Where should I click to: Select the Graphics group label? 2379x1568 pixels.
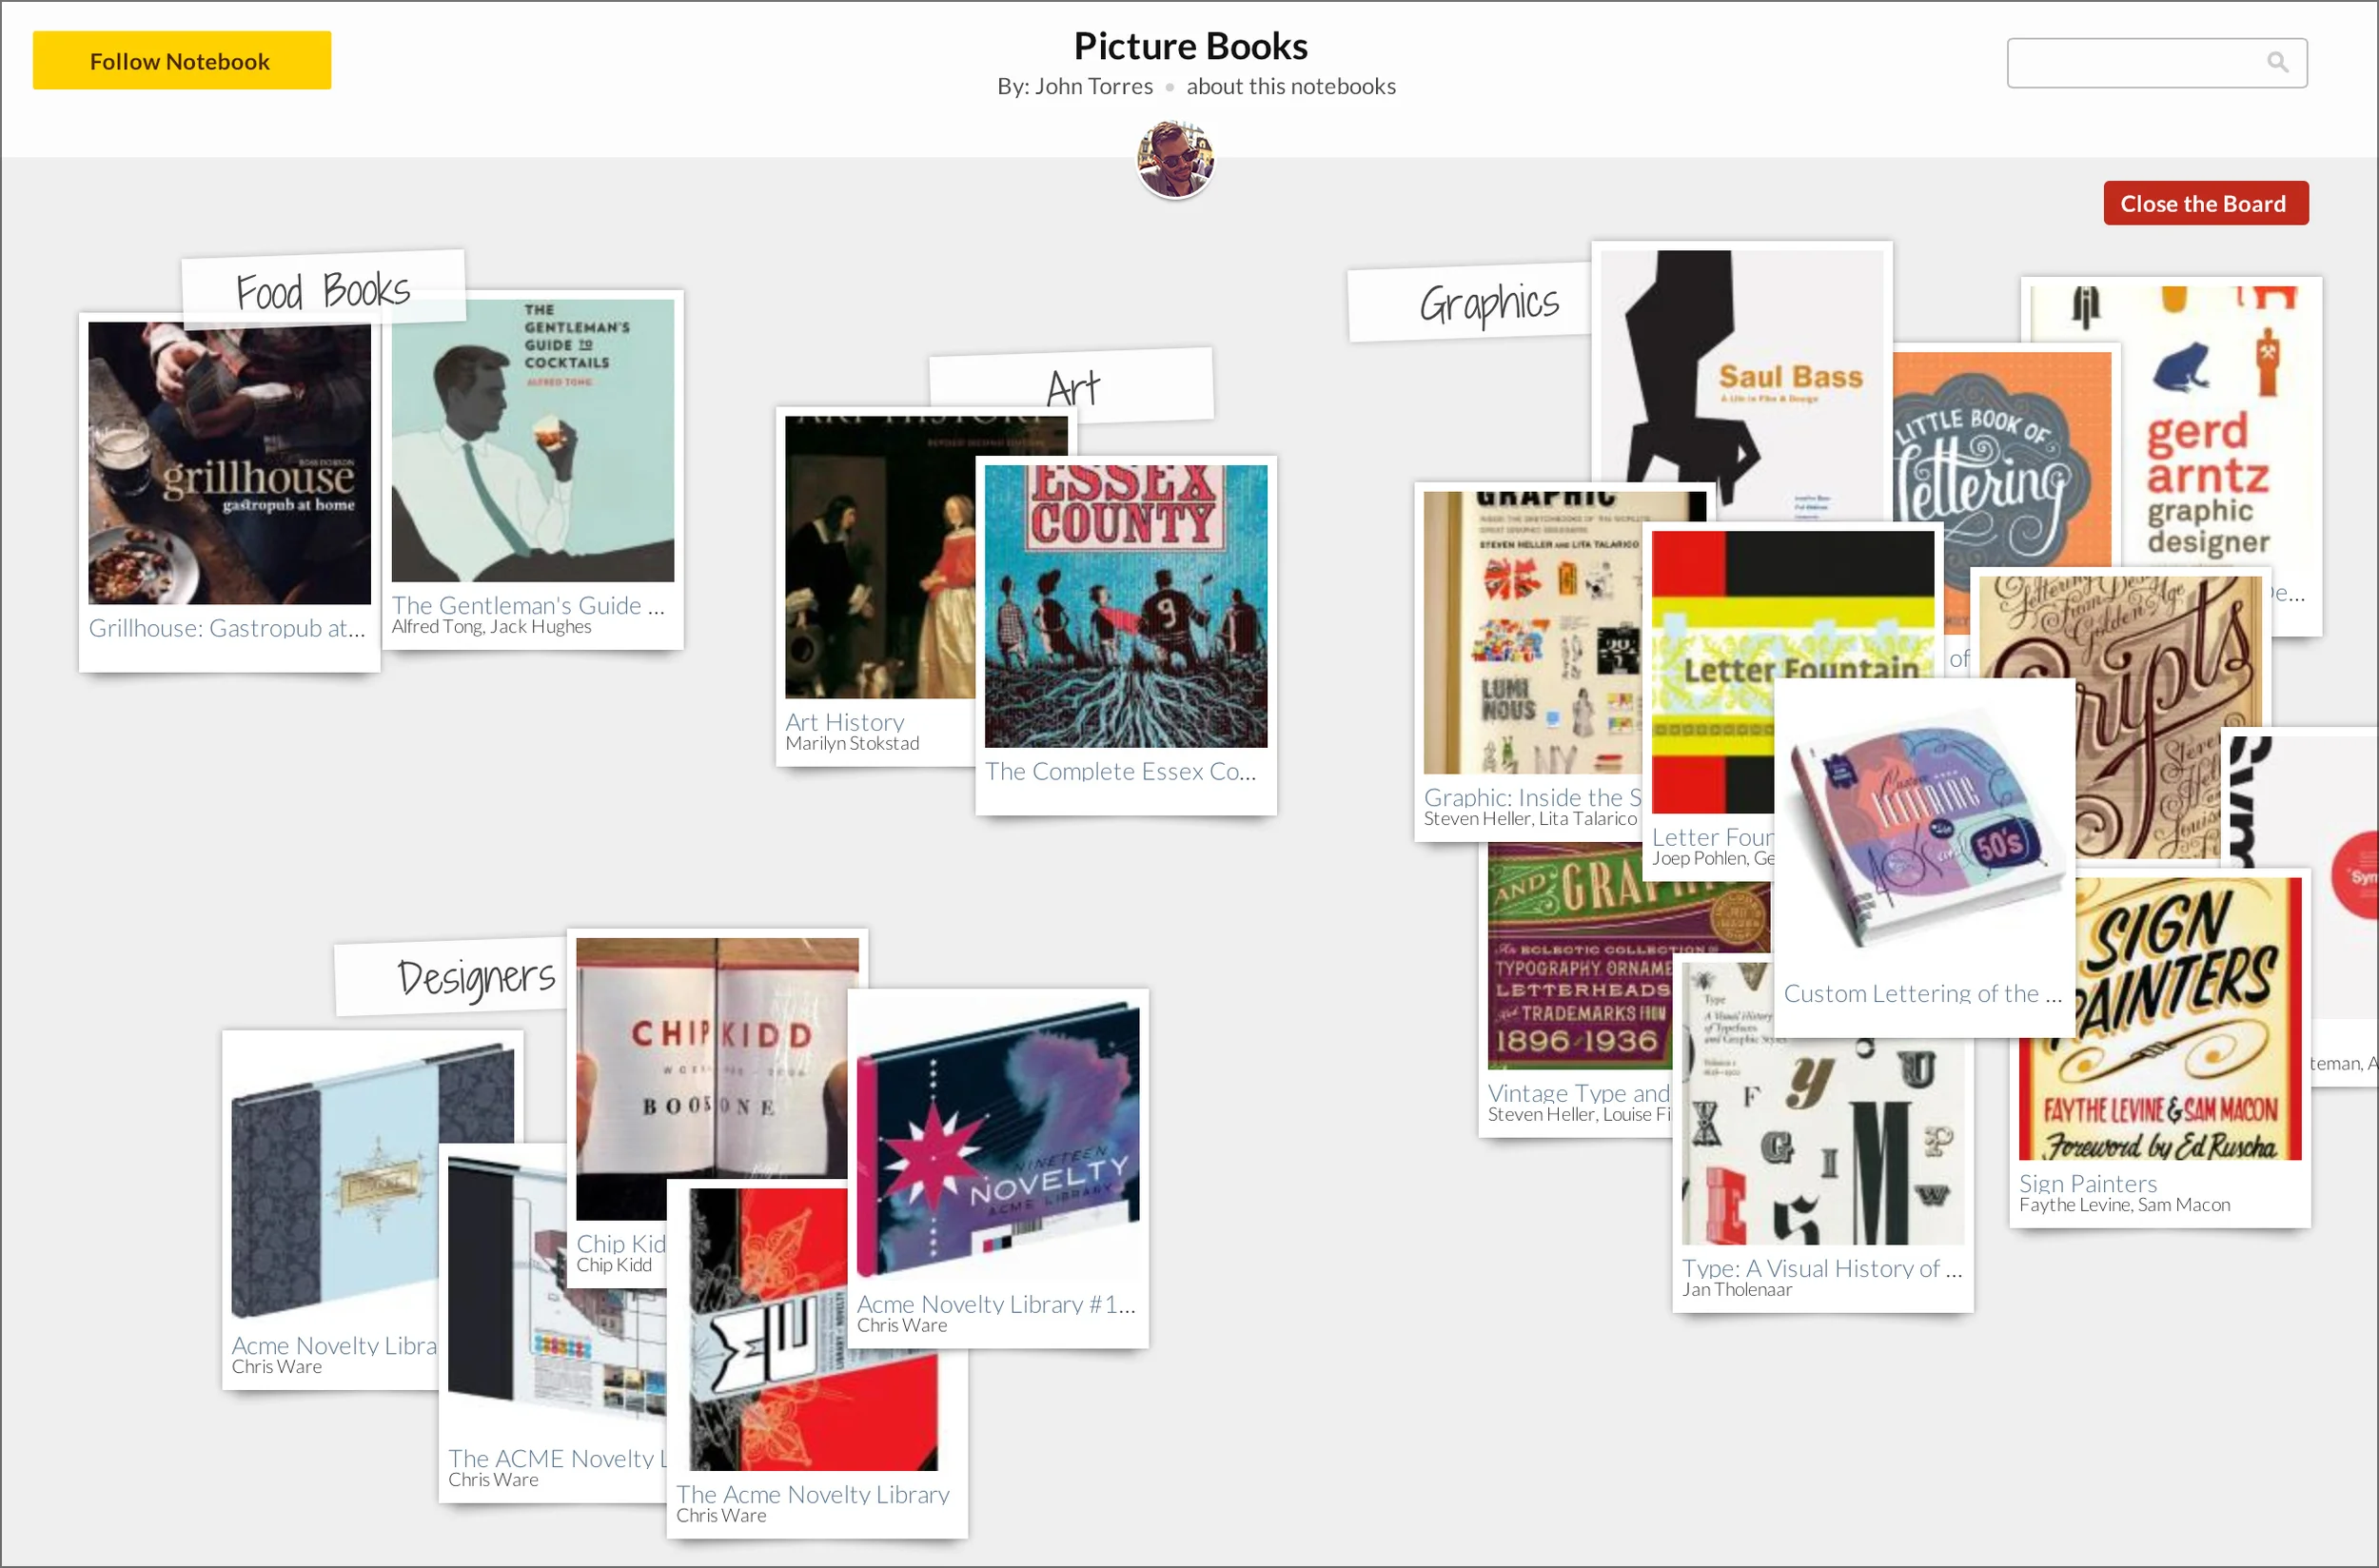point(1468,303)
